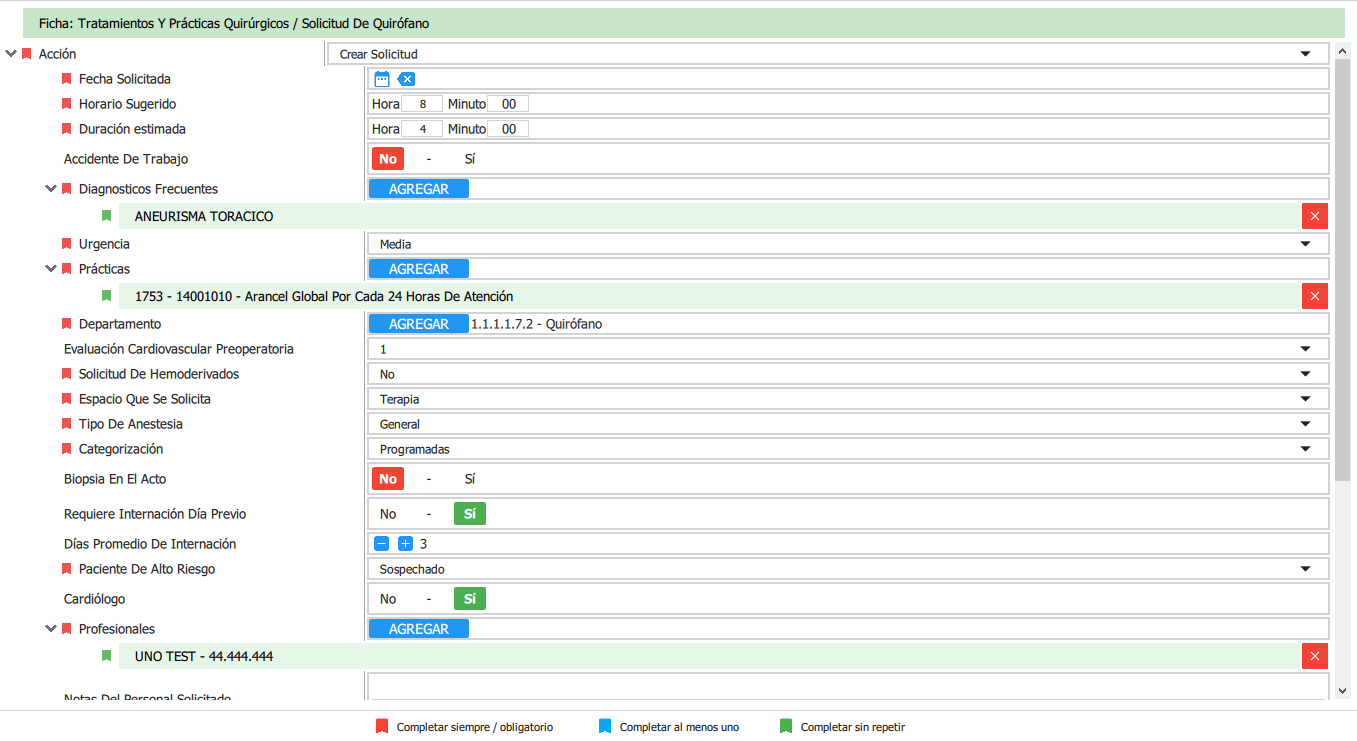Remove the ANEURISMA TORACICO diagnosis entry
Image resolution: width=1357 pixels, height=741 pixels.
[1314, 216]
